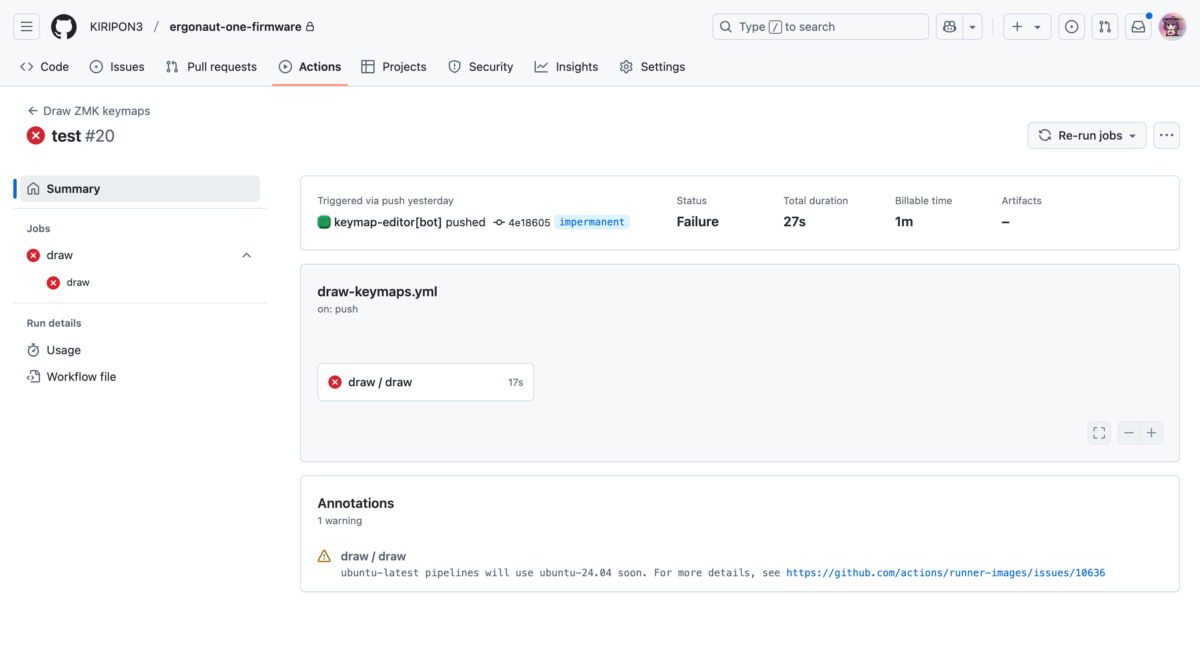Open the Copilot chat icon
This screenshot has width=1200, height=645.
[949, 27]
